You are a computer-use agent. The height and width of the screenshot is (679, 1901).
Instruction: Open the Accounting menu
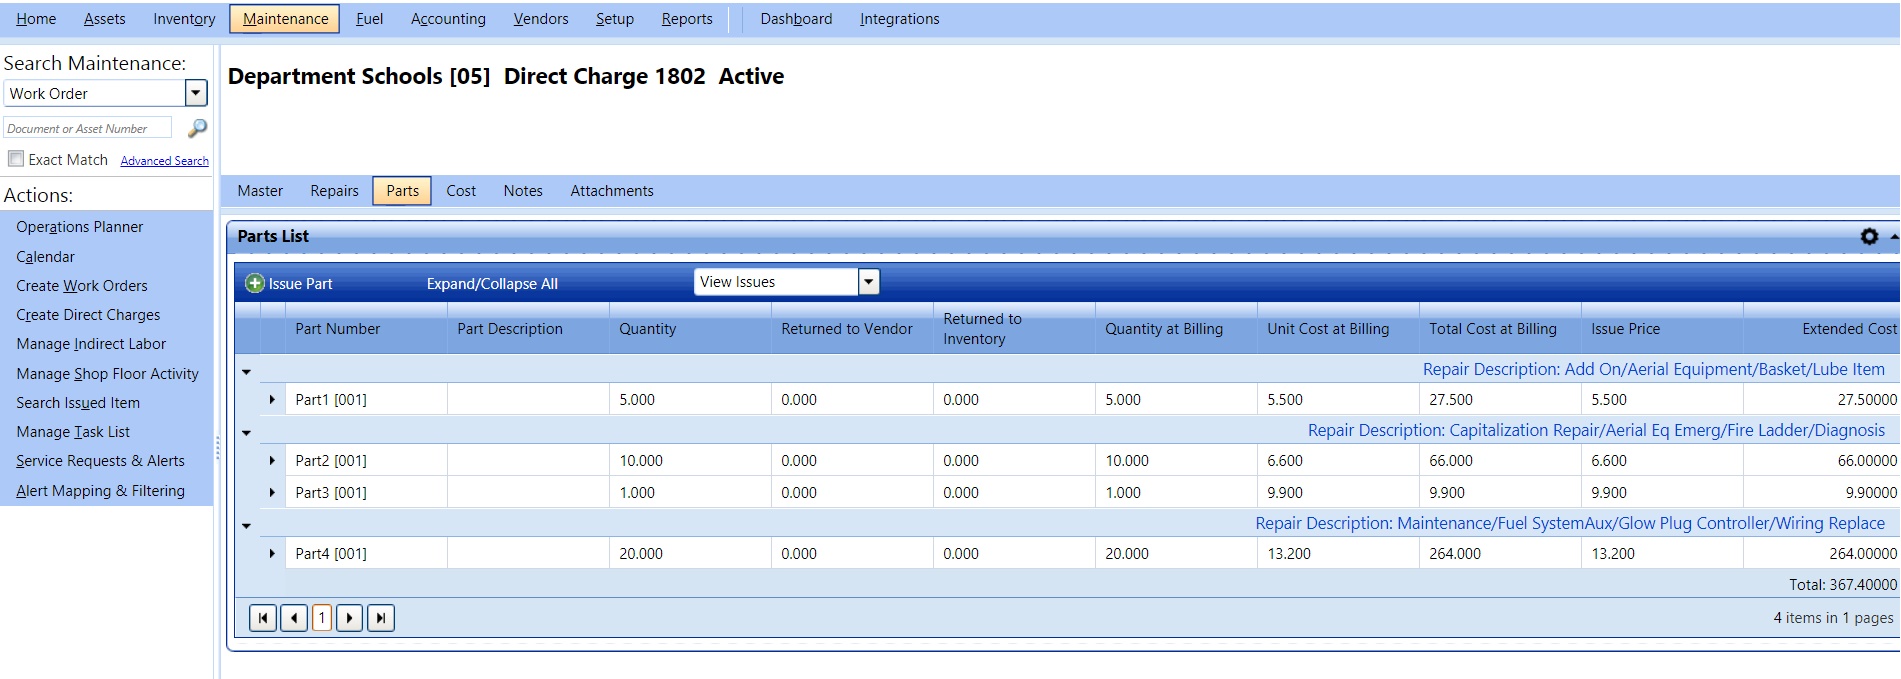(x=448, y=19)
